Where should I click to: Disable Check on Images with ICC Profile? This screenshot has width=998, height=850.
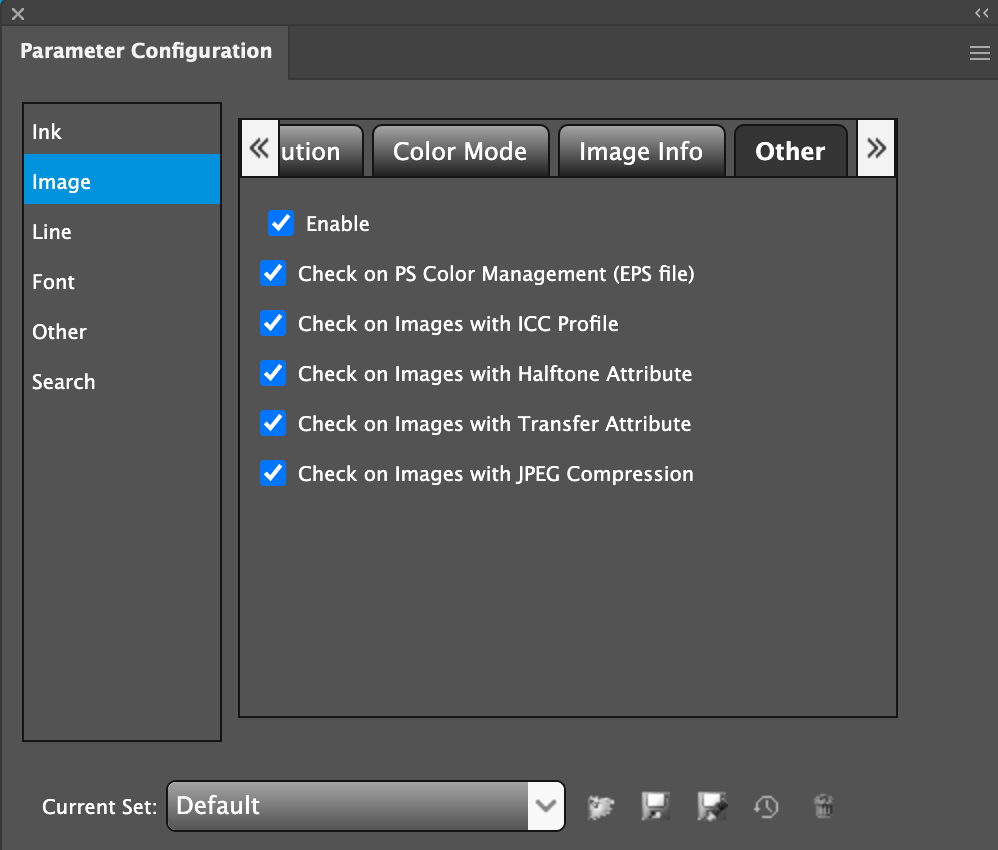[273, 323]
